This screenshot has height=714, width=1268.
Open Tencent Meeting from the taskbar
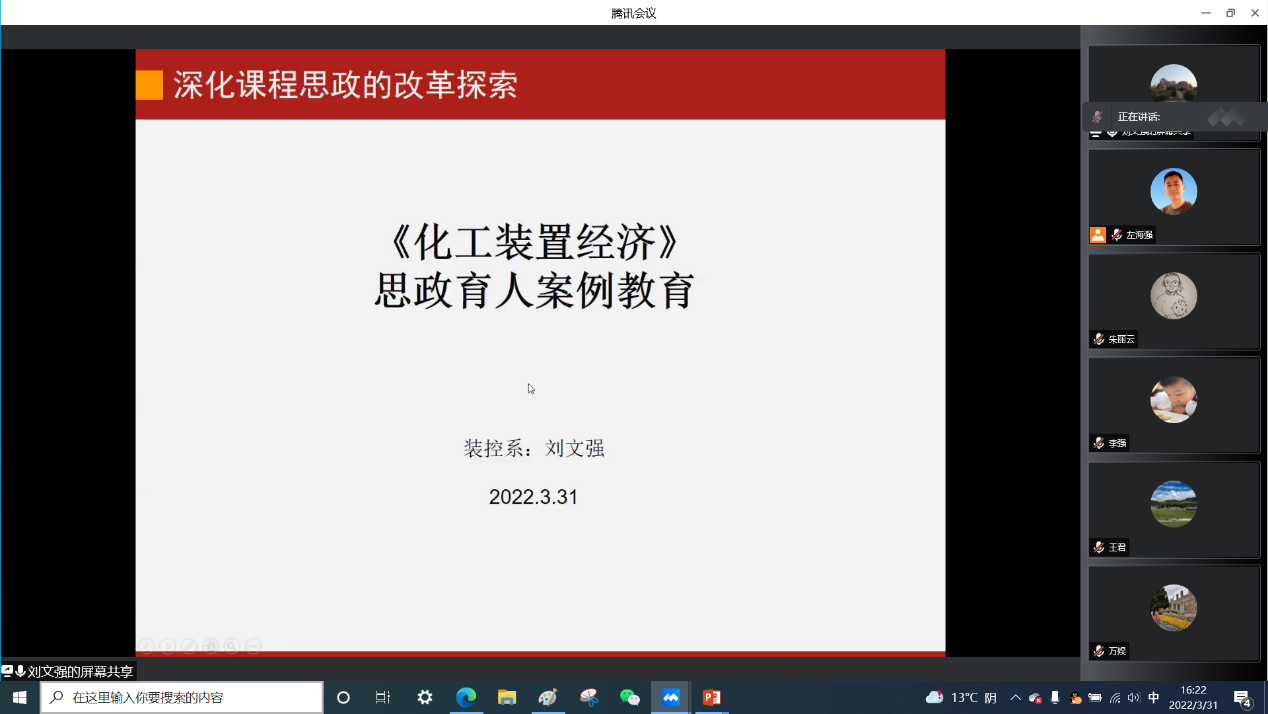(670, 697)
